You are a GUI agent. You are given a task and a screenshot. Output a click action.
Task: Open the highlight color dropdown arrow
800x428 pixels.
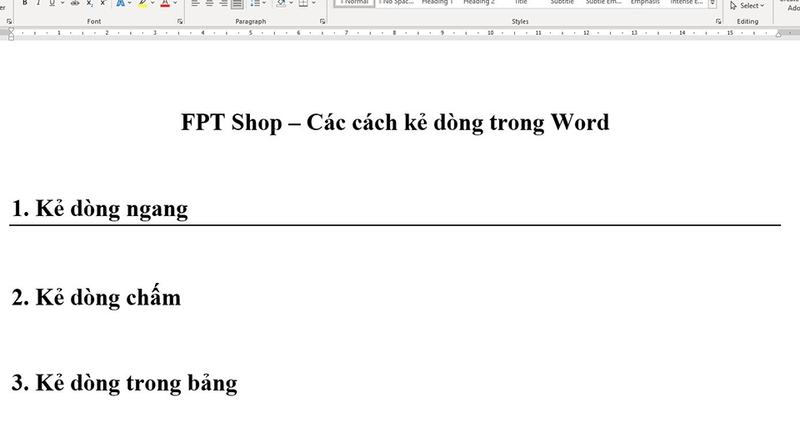[x=153, y=3]
